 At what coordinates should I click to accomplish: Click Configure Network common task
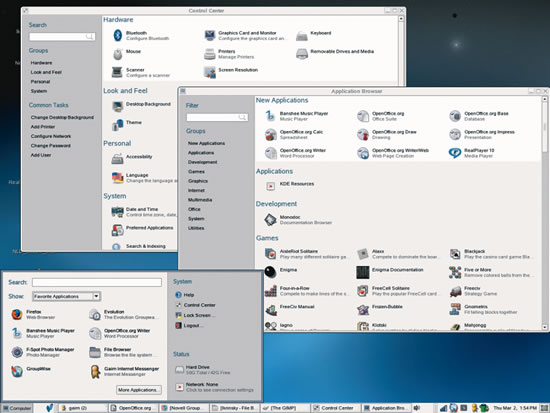pyautogui.click(x=51, y=136)
